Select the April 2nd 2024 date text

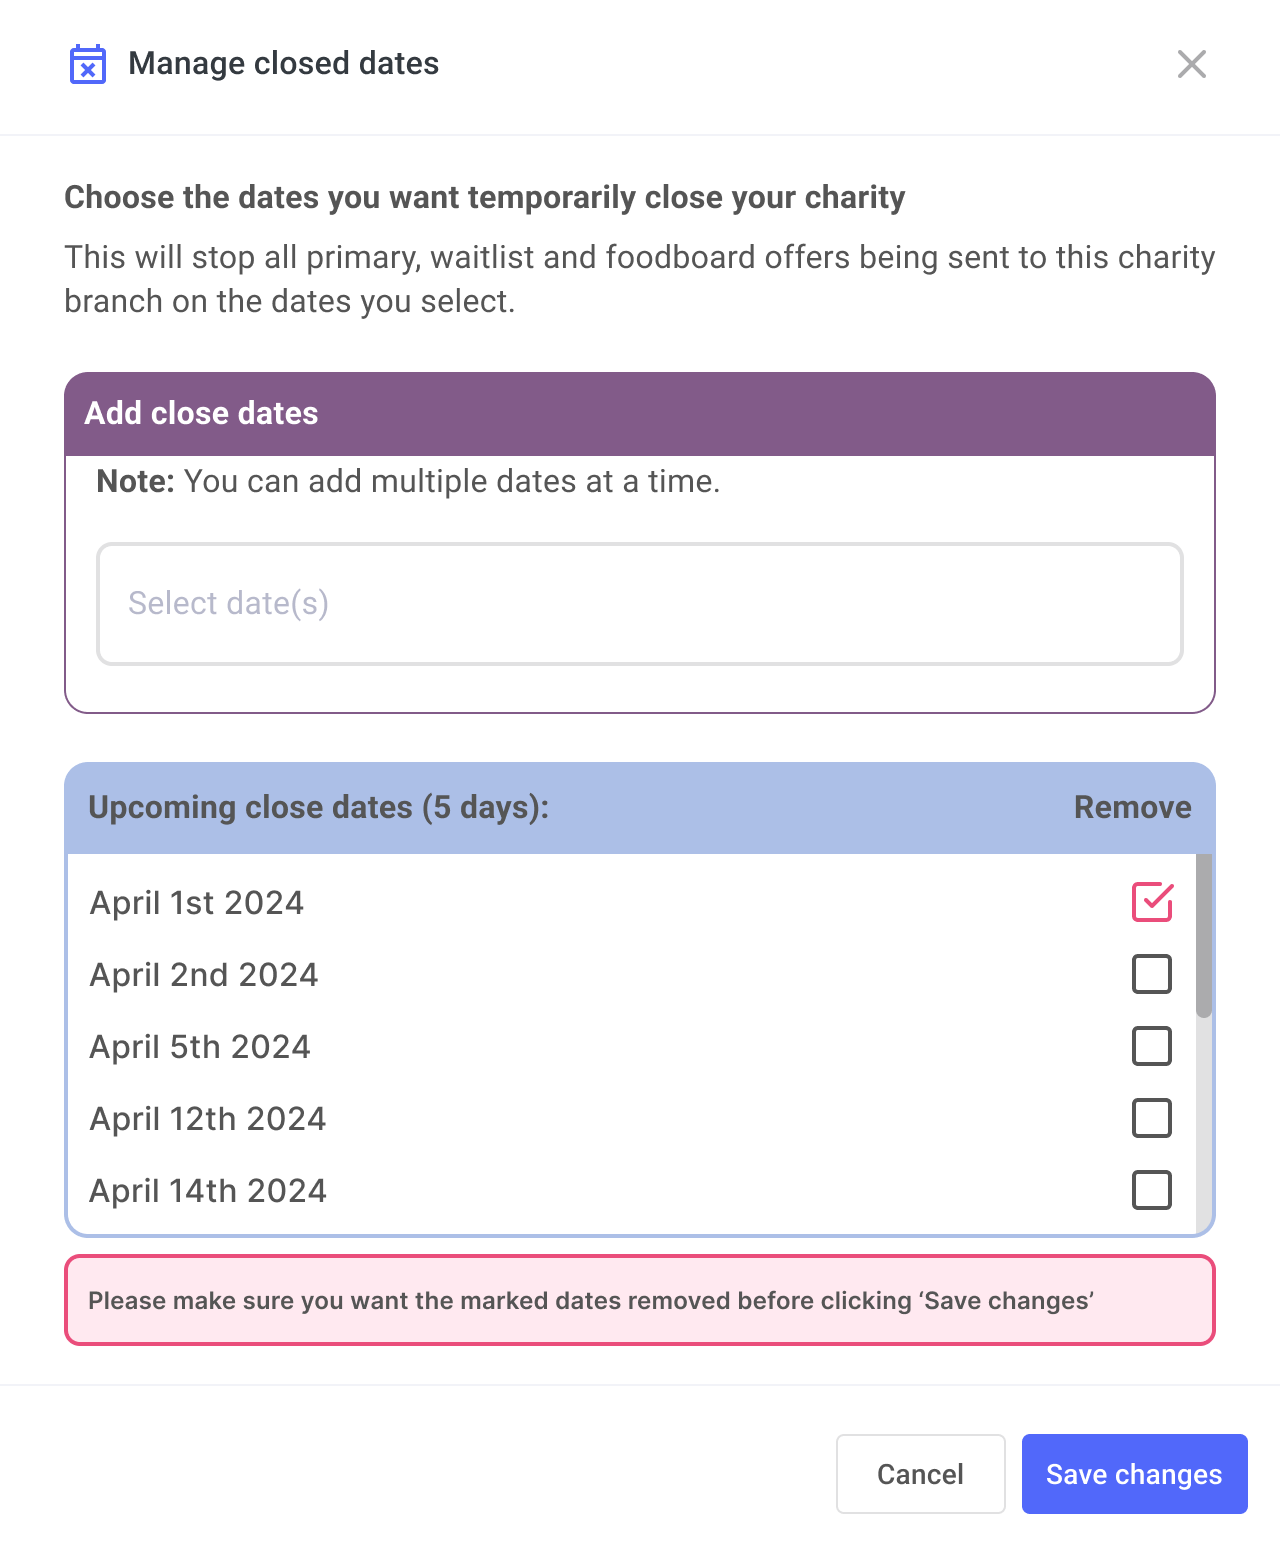[204, 974]
